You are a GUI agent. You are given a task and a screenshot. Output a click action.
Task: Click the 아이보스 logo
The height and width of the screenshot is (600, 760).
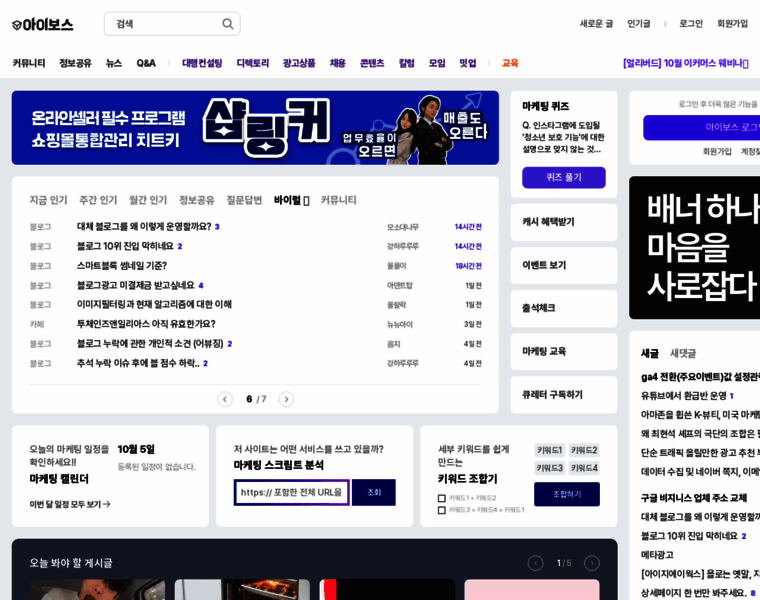point(43,24)
